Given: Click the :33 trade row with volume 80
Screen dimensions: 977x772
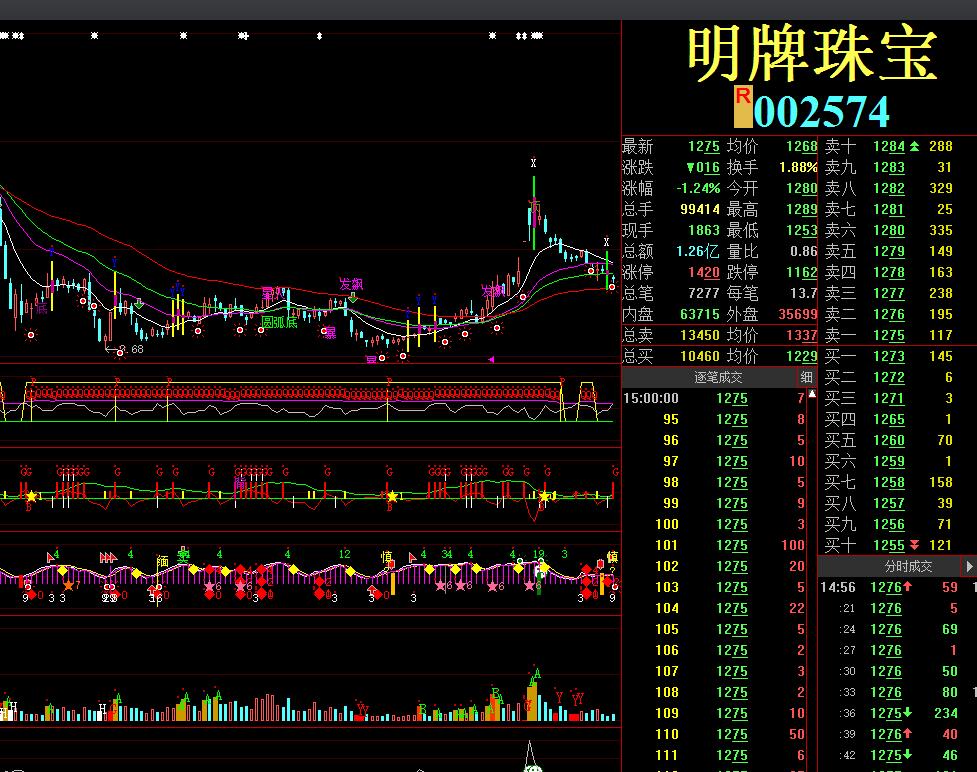Looking at the screenshot, I should (897, 692).
